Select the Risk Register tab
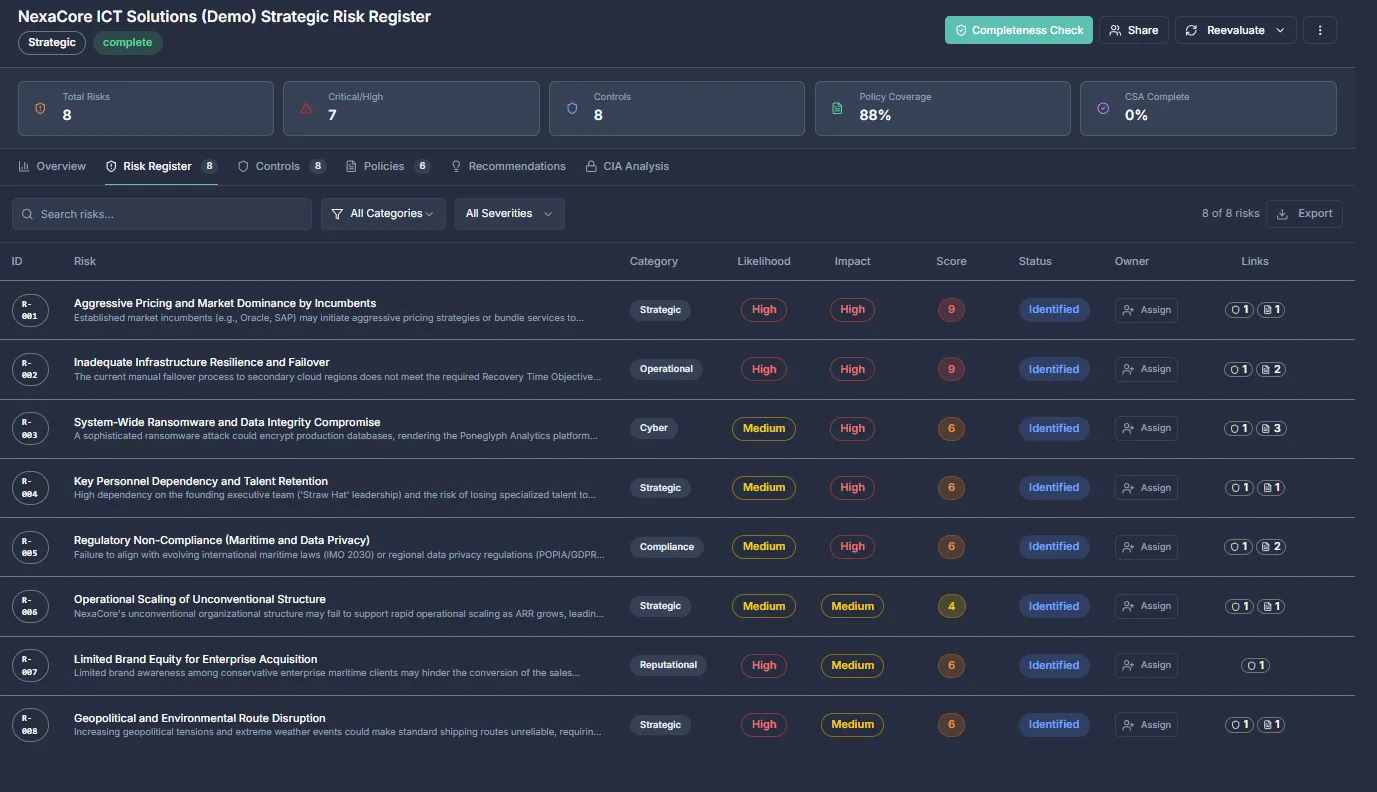Screen dimensions: 1377x792 [x=161, y=166]
